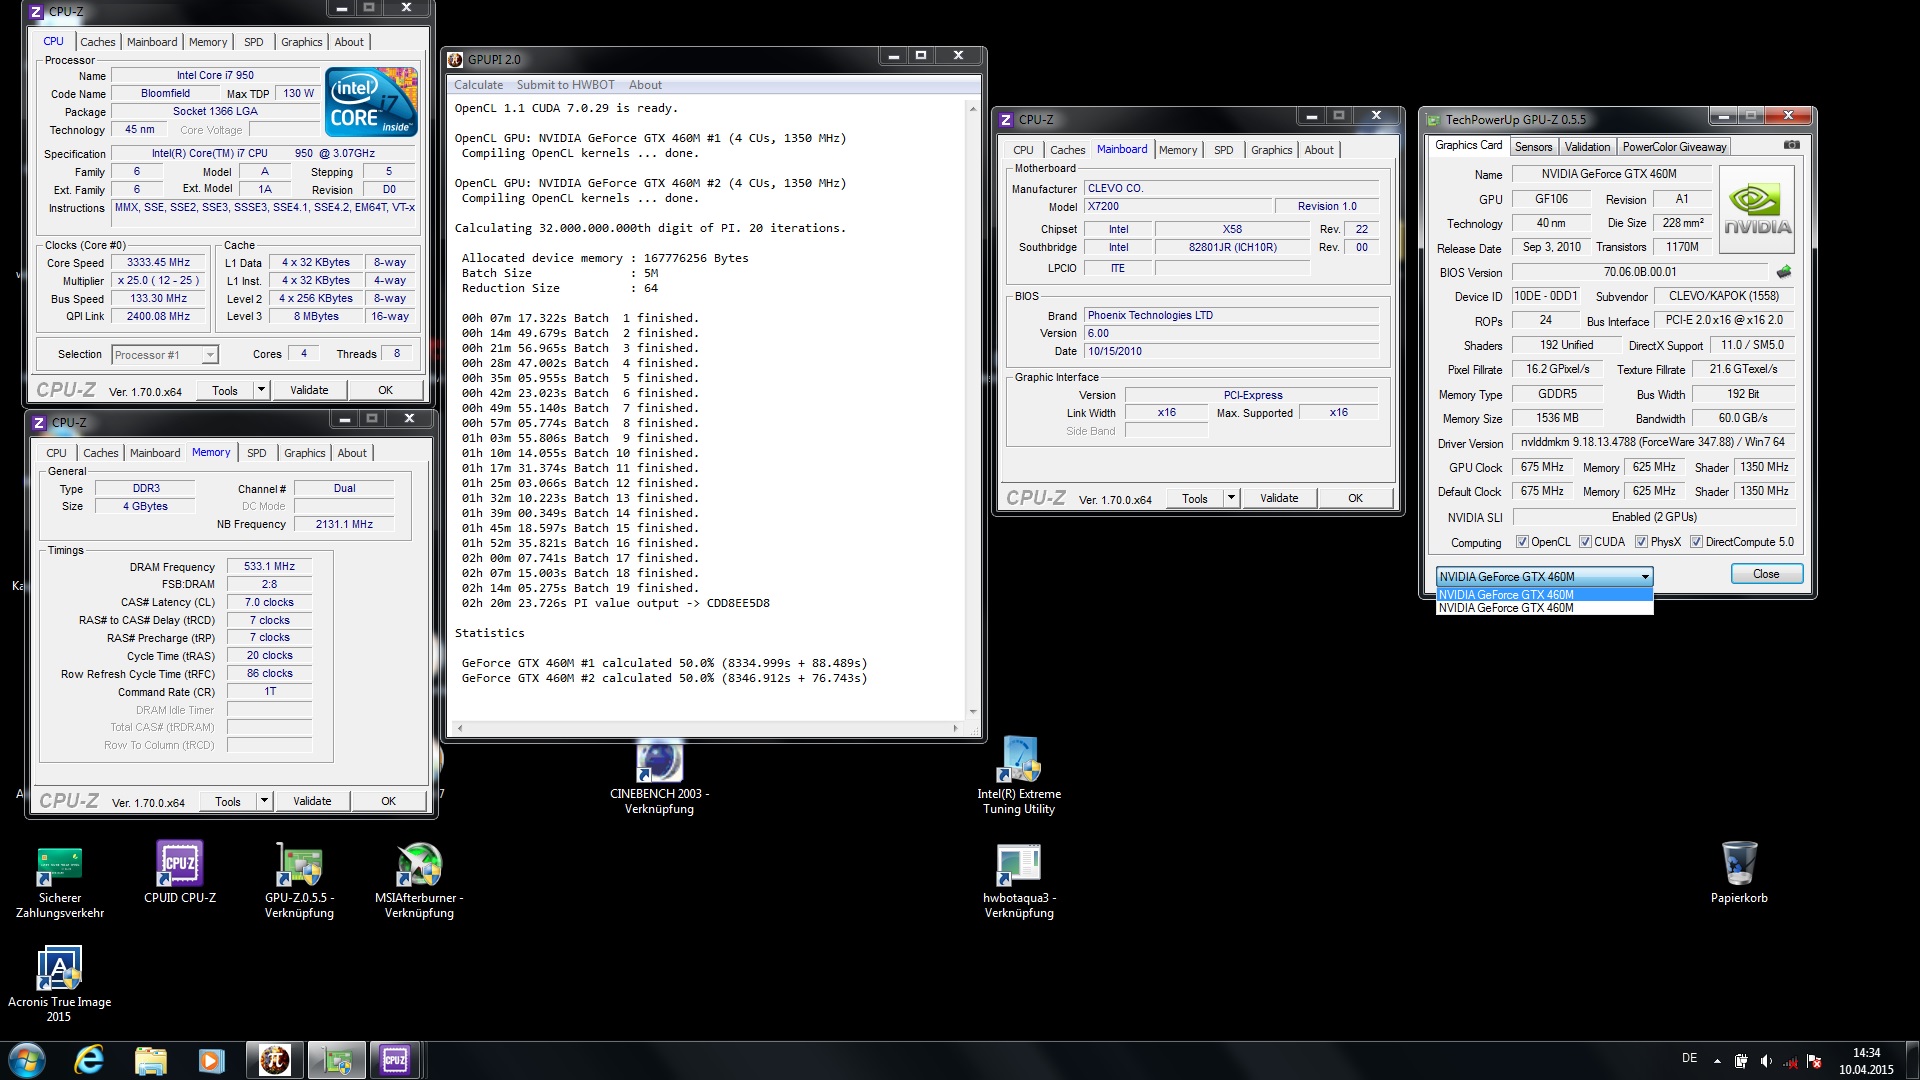The width and height of the screenshot is (1920, 1080).
Task: Click BIOS save icon in GPU-Z
Action: pos(1784,272)
